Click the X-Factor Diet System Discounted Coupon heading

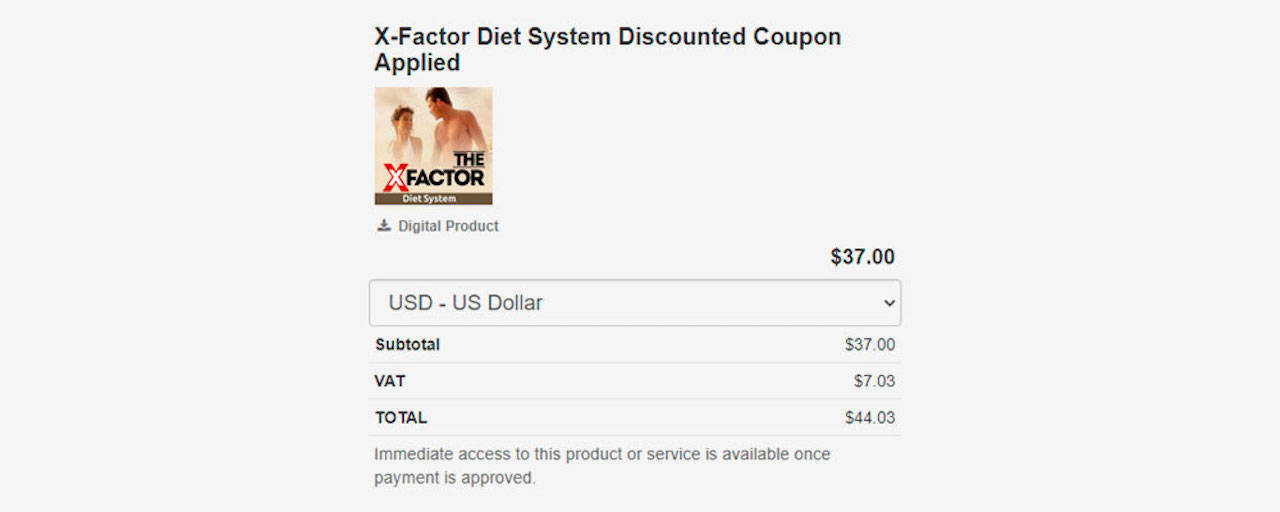[607, 37]
